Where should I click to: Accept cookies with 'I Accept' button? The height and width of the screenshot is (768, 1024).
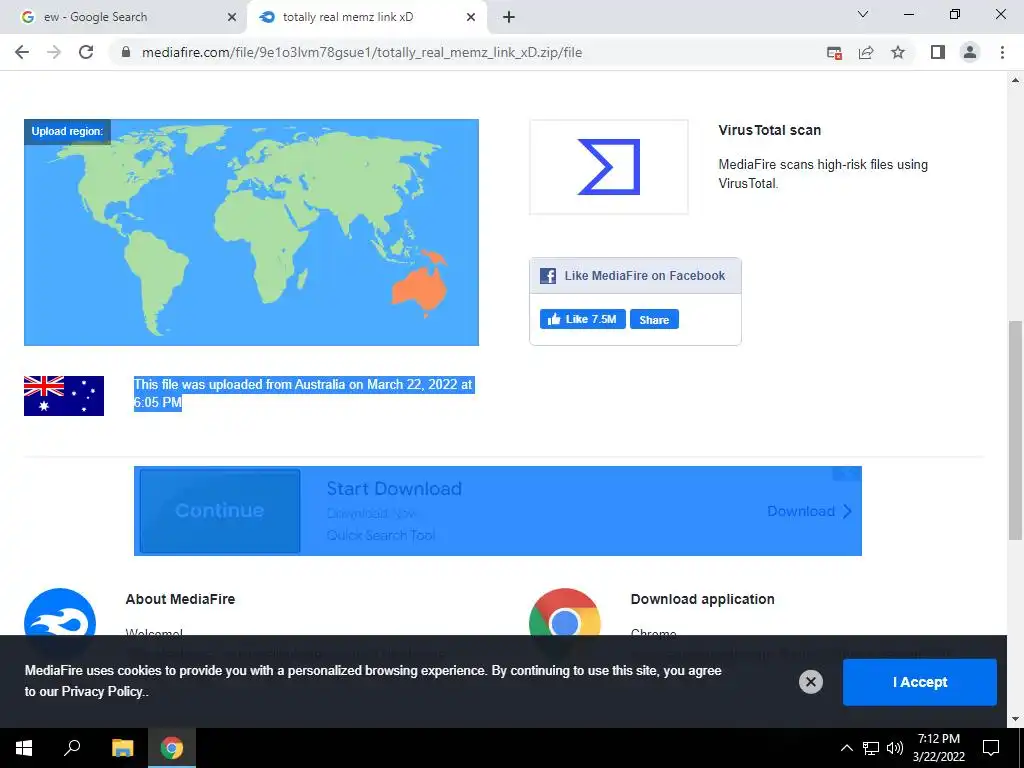(x=920, y=682)
